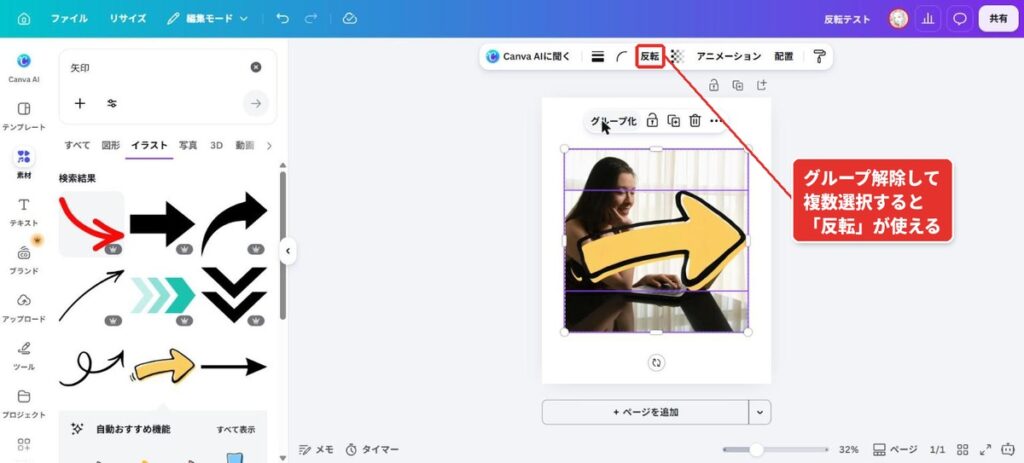Click the 矢印 search field
1024x463 pixels.
pyautogui.click(x=157, y=68)
